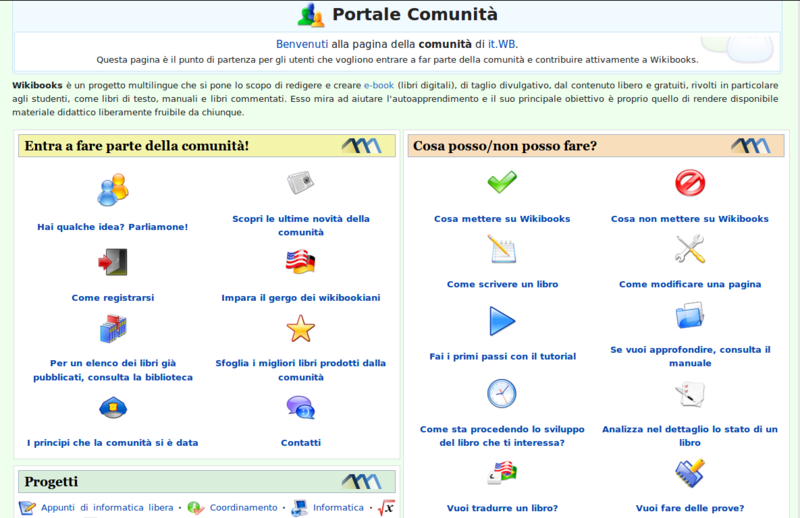Open 'Appunti di informatica libera' project link
Viewport: 800px width, 518px height.
[x=107, y=507]
